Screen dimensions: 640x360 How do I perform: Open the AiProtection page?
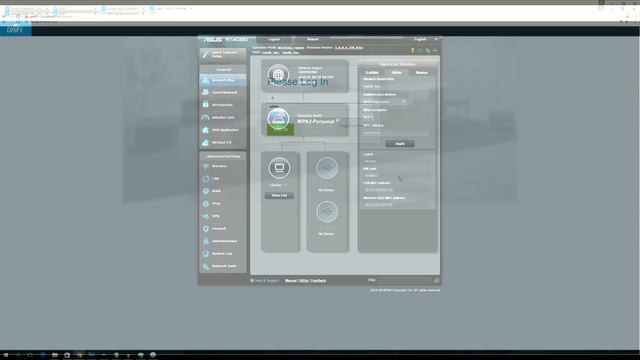[223, 105]
